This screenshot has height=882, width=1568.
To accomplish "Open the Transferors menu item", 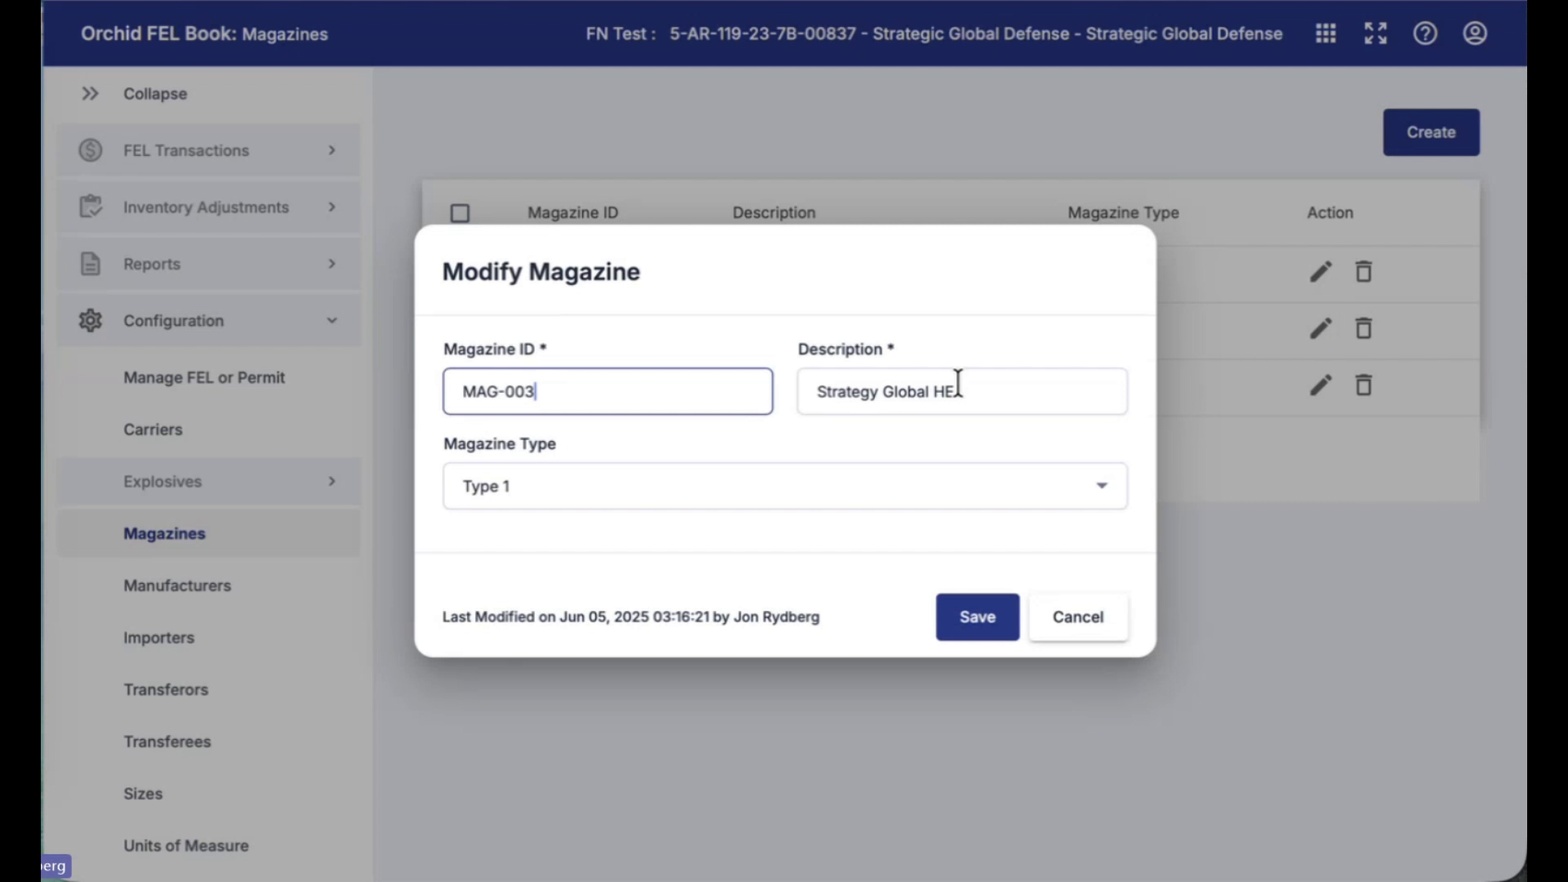I will pos(166,689).
